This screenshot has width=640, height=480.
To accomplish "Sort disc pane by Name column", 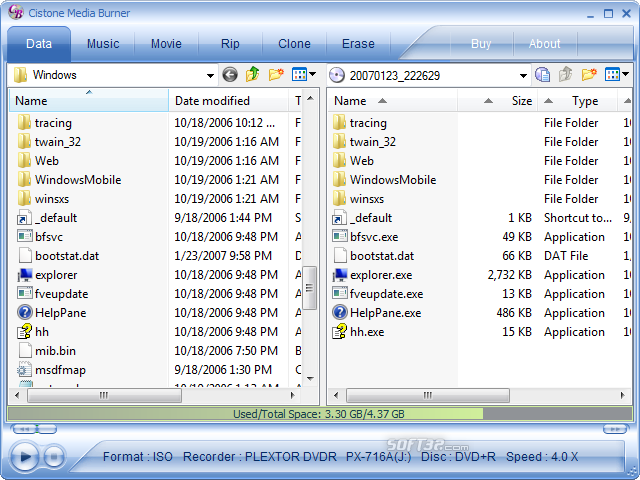I will [x=392, y=100].
